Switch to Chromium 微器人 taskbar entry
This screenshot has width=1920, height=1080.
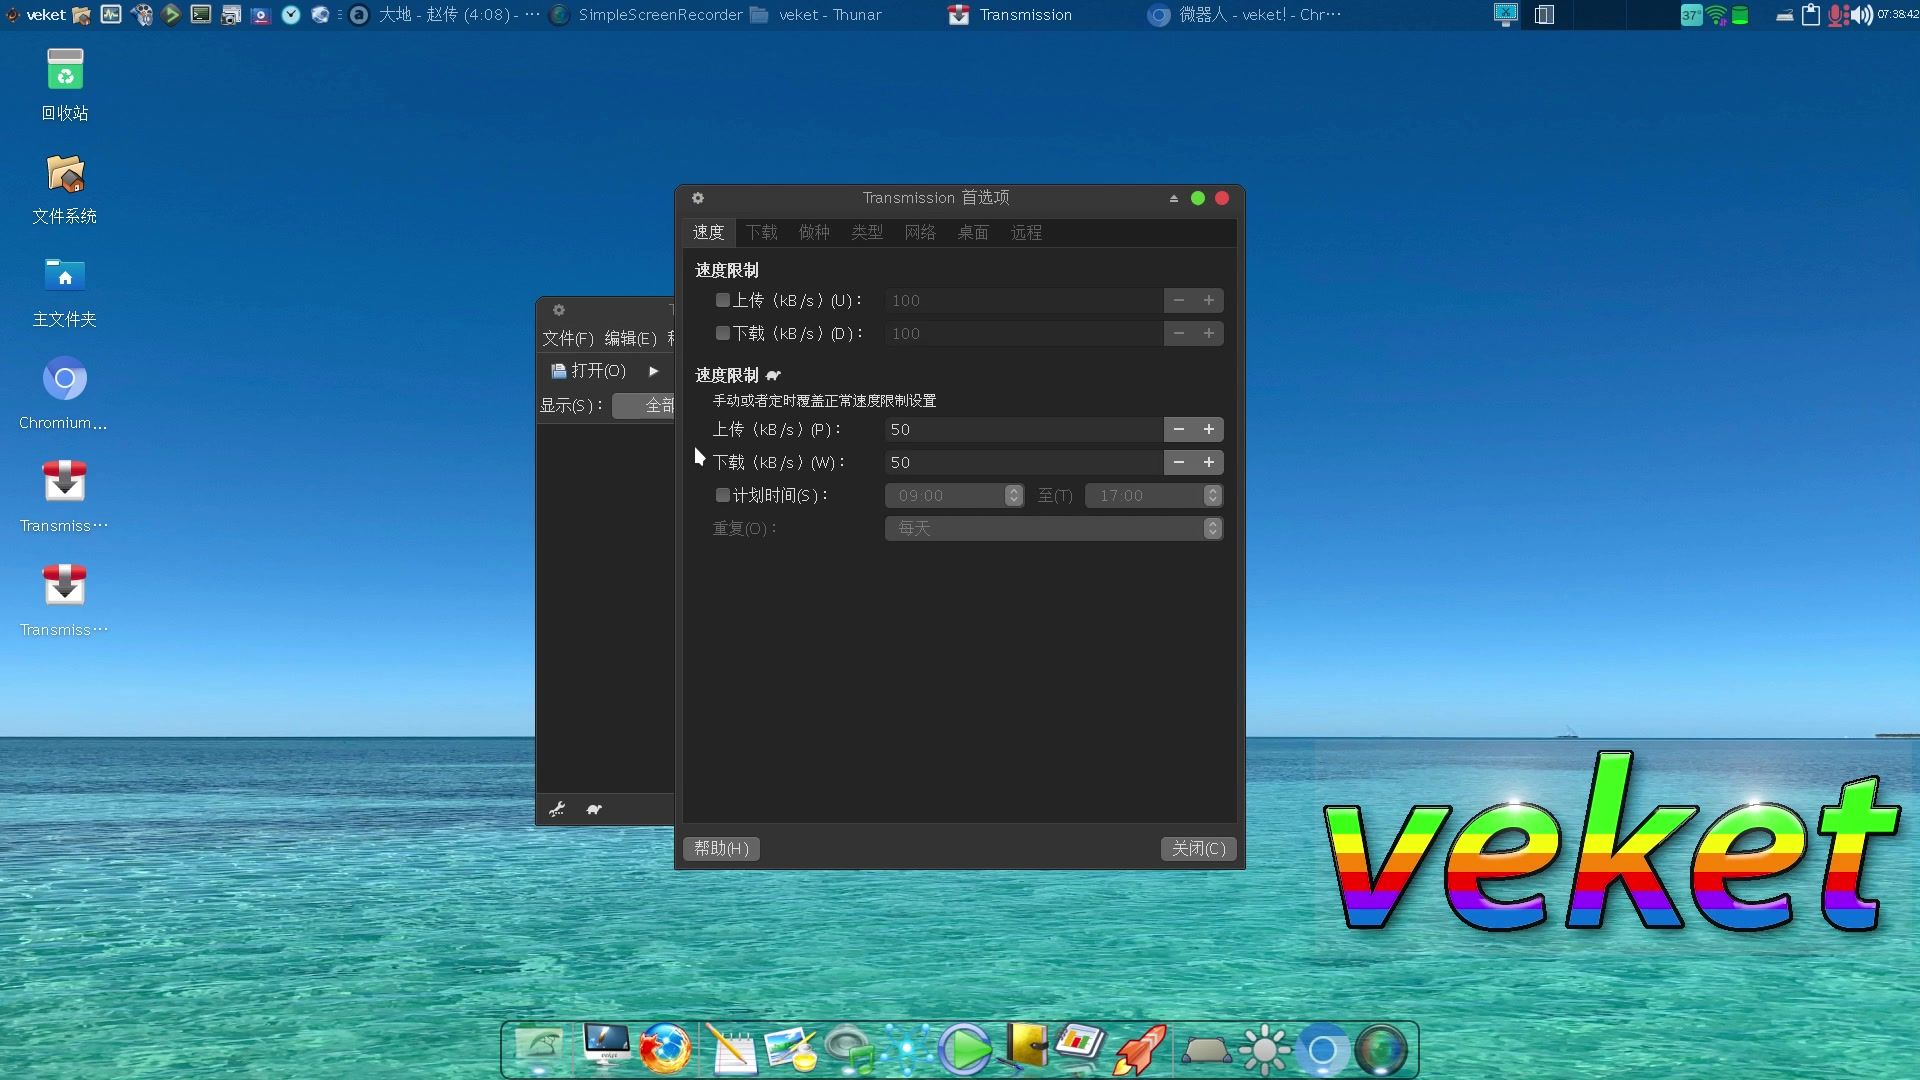(1245, 15)
